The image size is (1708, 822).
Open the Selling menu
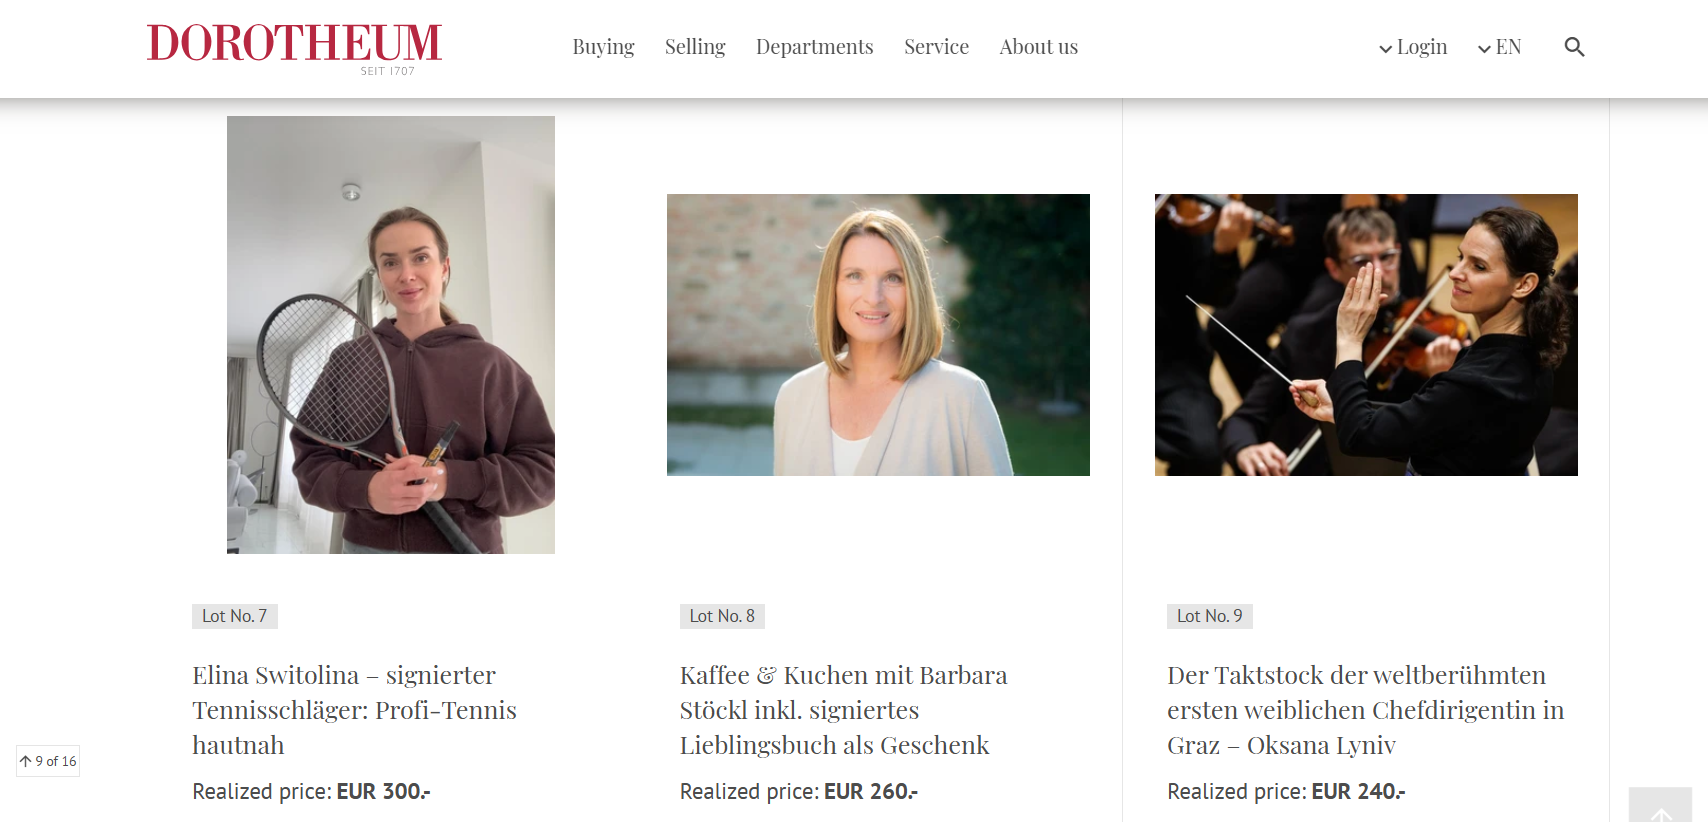point(695,47)
